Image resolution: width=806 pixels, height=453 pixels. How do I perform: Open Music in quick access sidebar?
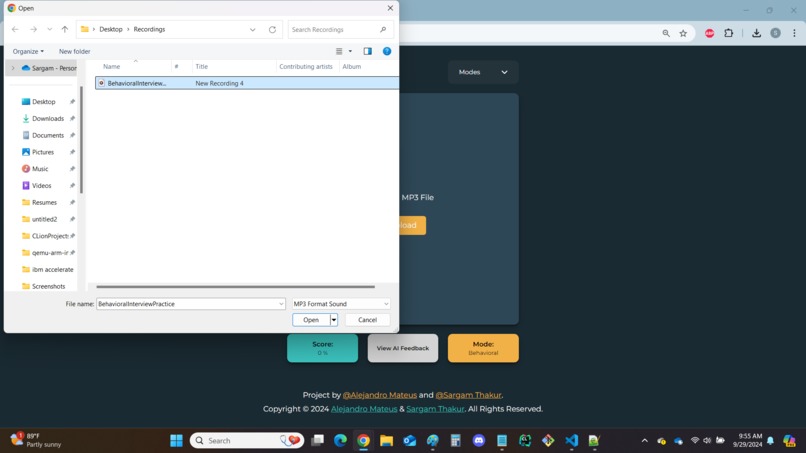40,169
